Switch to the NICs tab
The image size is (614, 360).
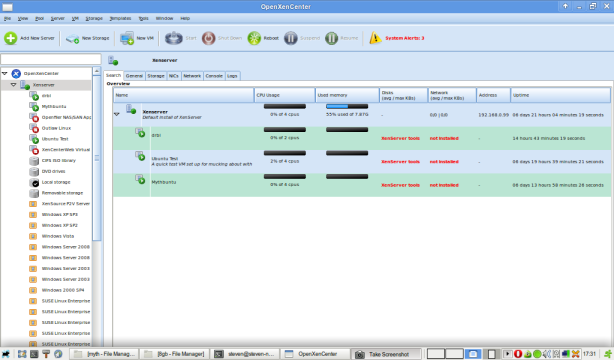tap(173, 76)
